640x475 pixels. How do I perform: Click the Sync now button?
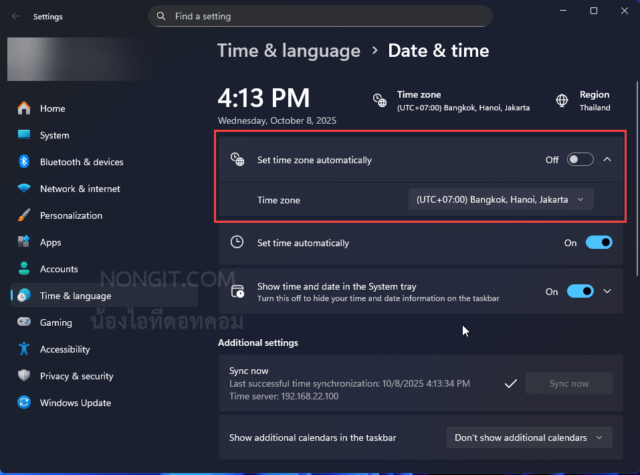569,383
